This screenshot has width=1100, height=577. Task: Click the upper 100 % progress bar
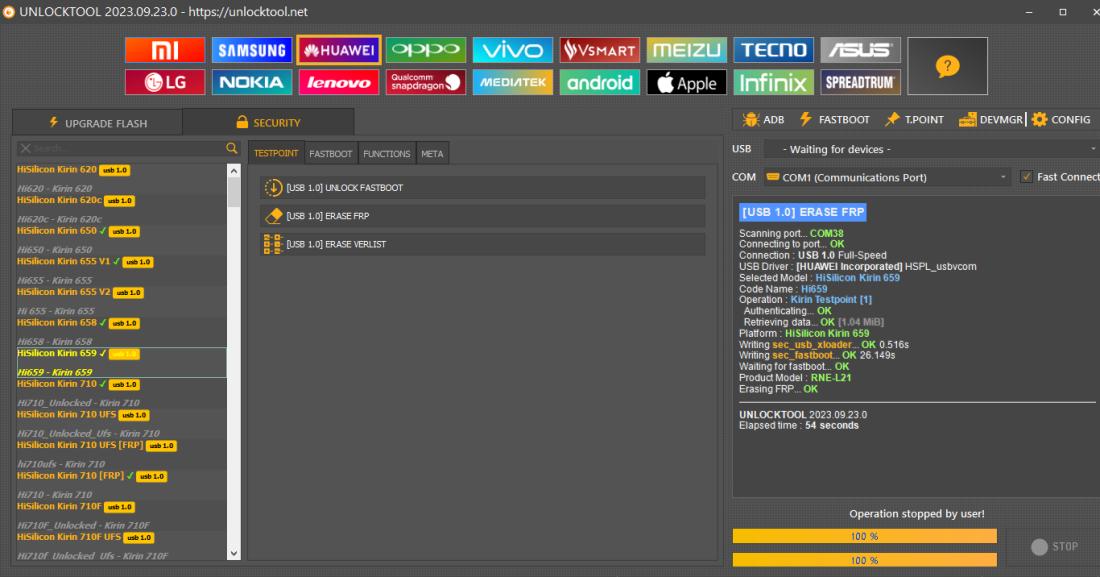[x=864, y=536]
